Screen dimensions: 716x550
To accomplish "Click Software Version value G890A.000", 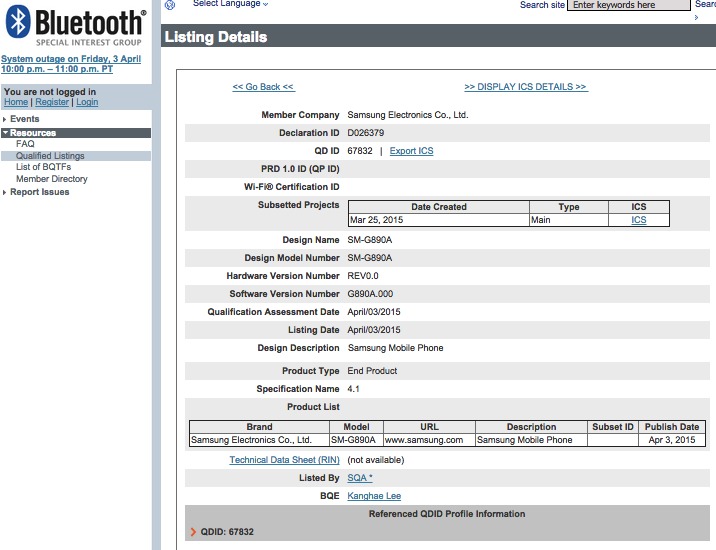I will pyautogui.click(x=370, y=294).
